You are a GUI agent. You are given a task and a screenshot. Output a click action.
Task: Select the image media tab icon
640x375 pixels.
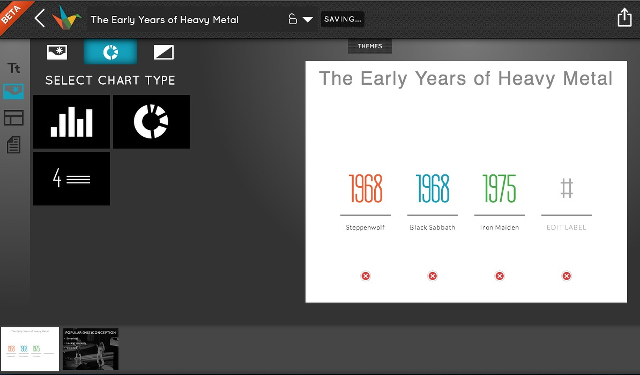click(x=57, y=52)
